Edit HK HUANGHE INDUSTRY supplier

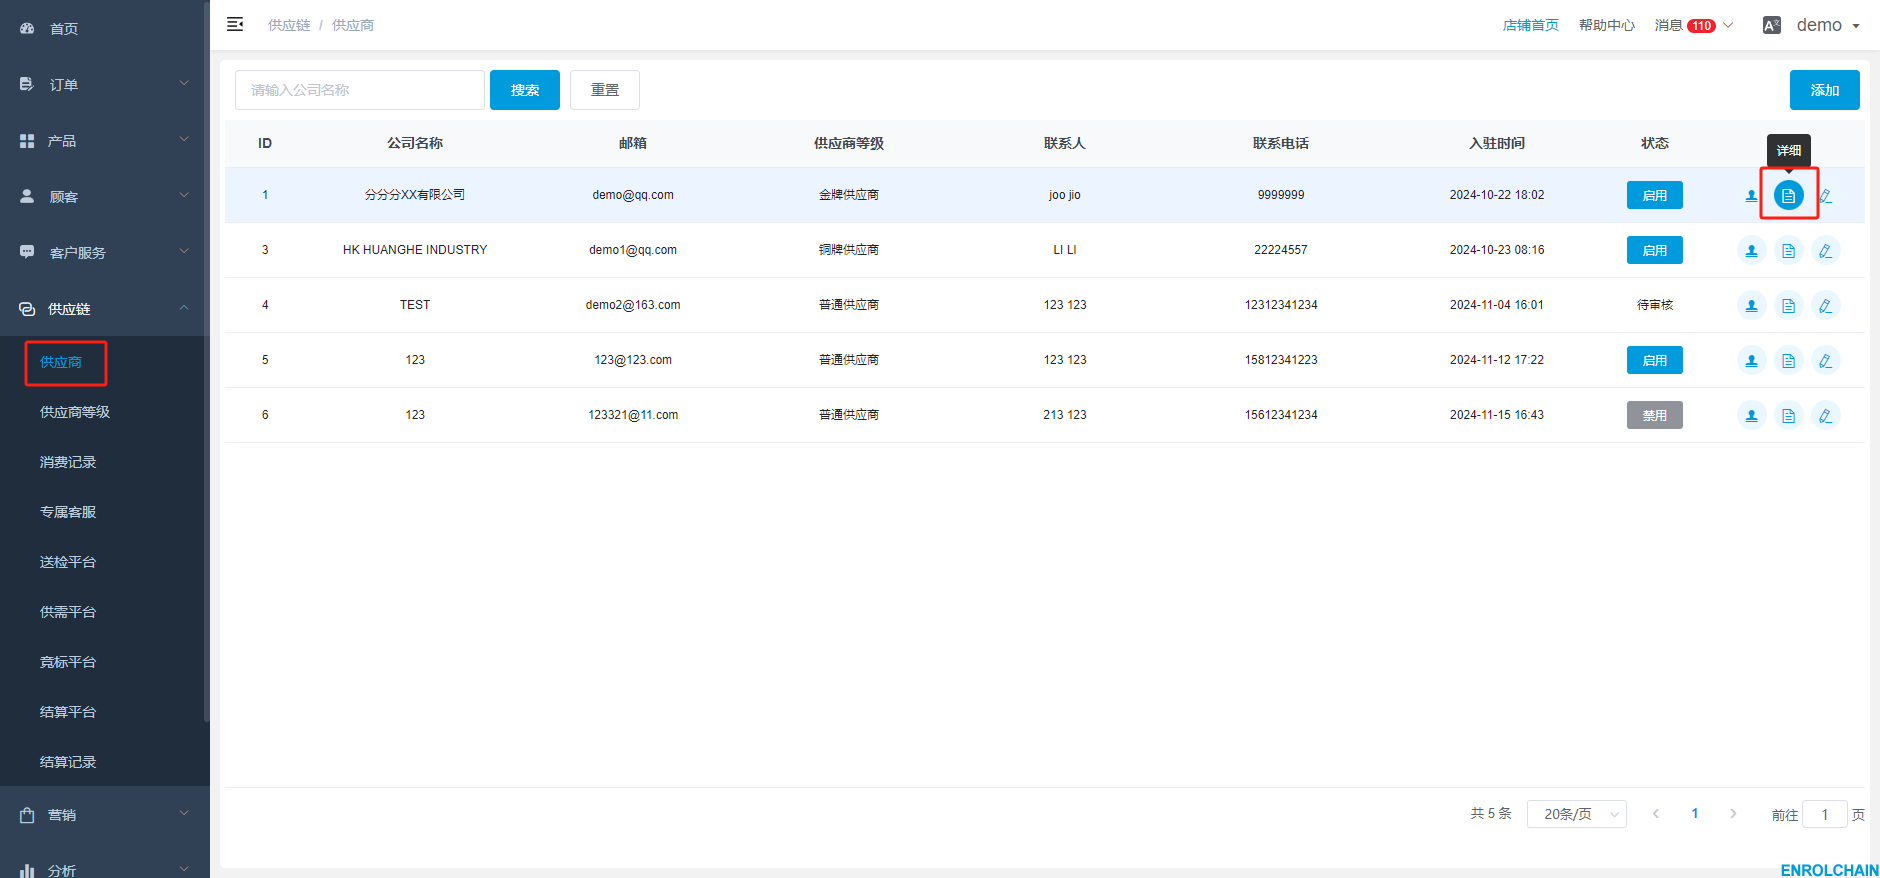1826,250
